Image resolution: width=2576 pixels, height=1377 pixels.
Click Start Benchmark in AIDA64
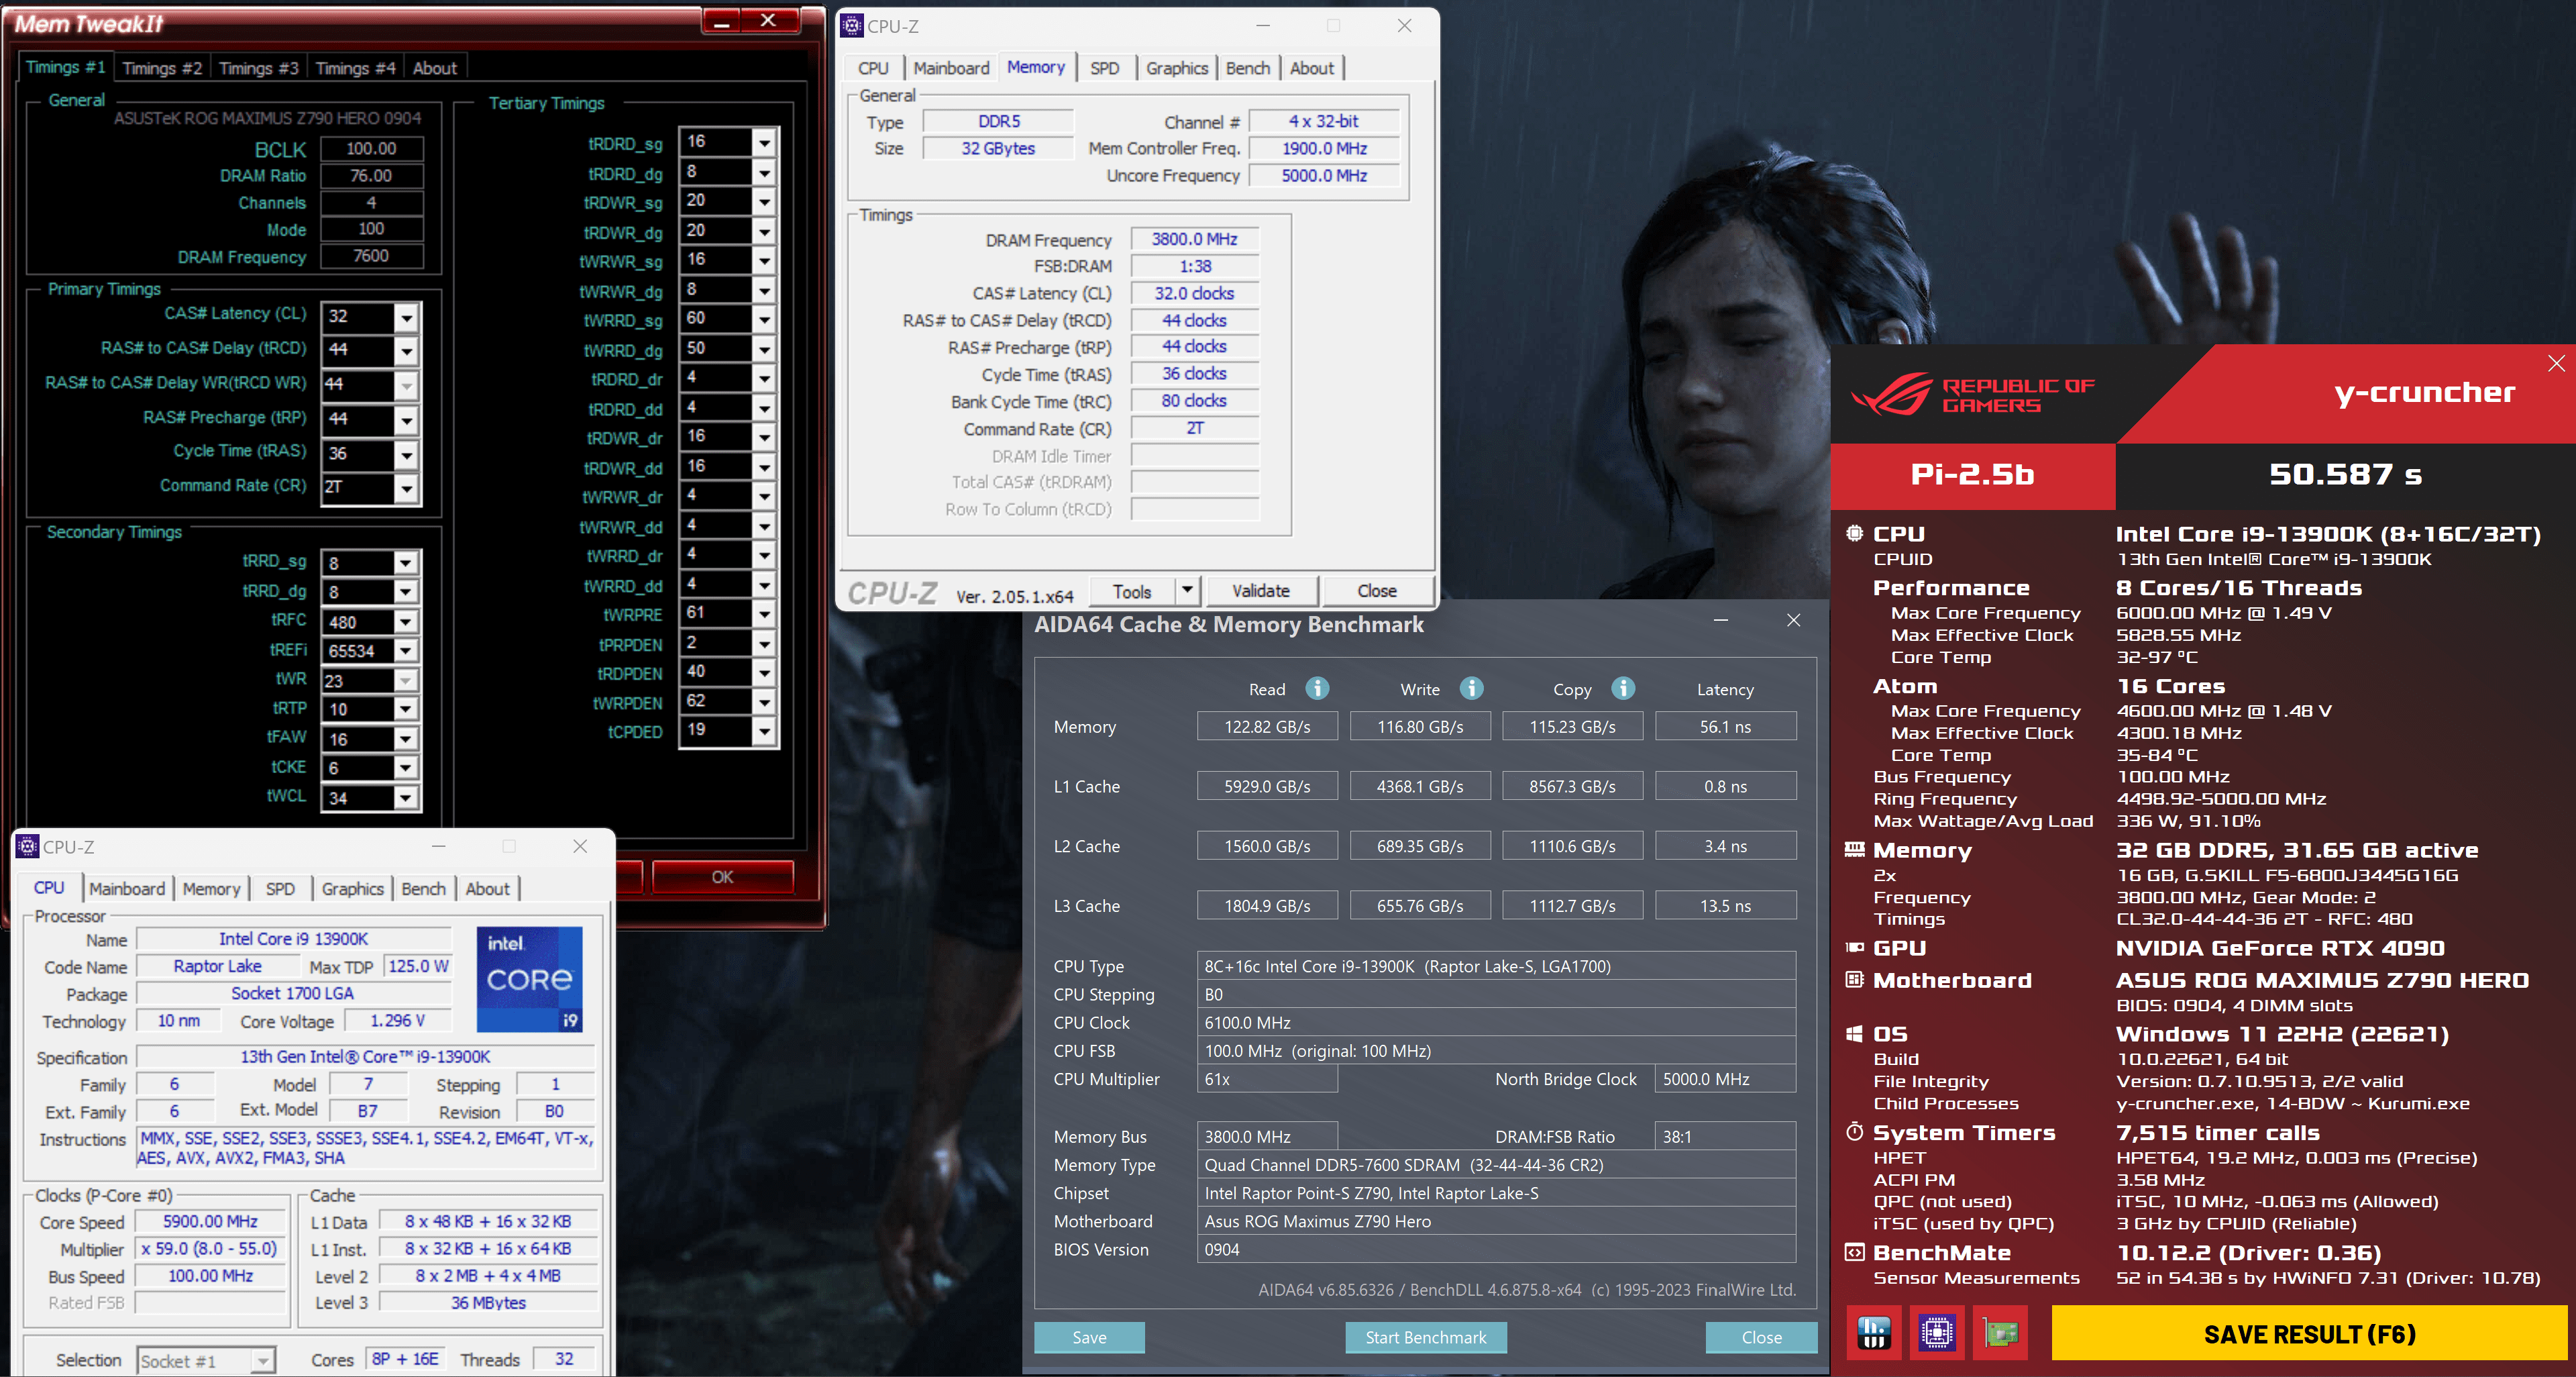click(1426, 1337)
